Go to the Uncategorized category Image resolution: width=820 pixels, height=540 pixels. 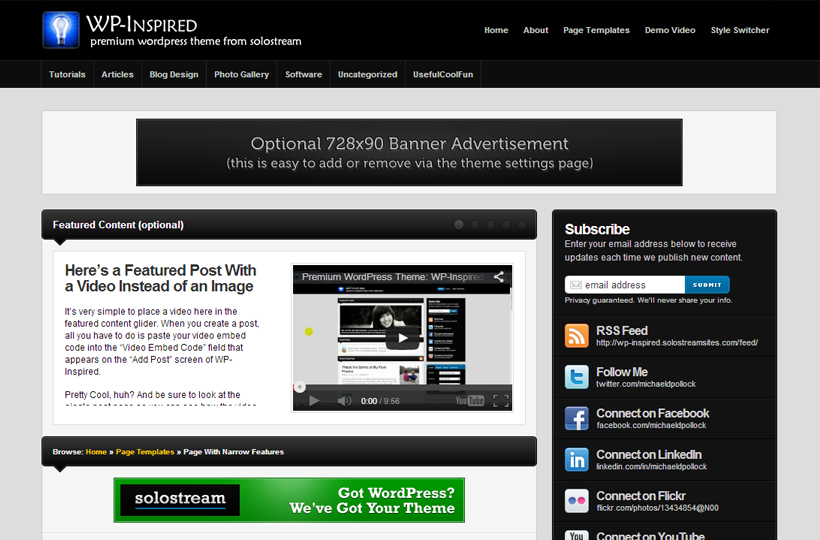coord(368,74)
